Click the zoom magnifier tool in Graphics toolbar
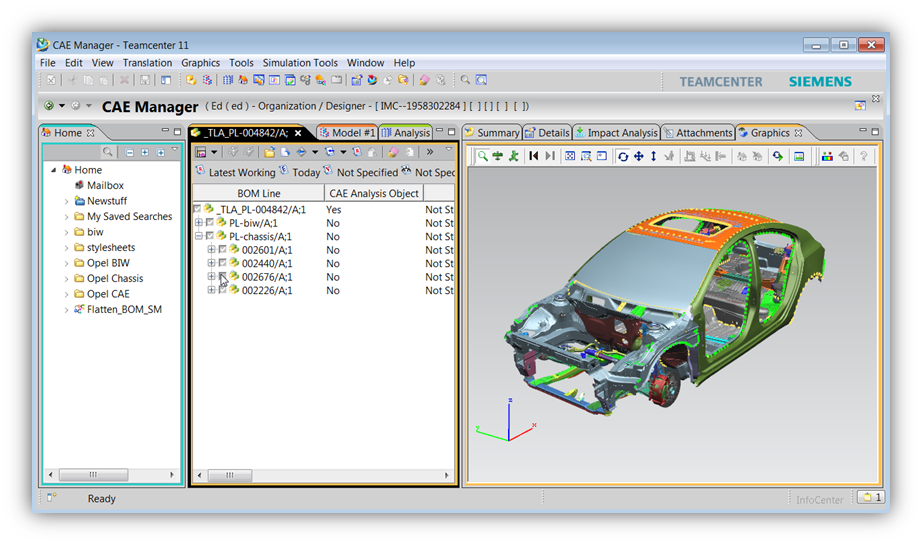This screenshot has width=922, height=545. pos(482,156)
